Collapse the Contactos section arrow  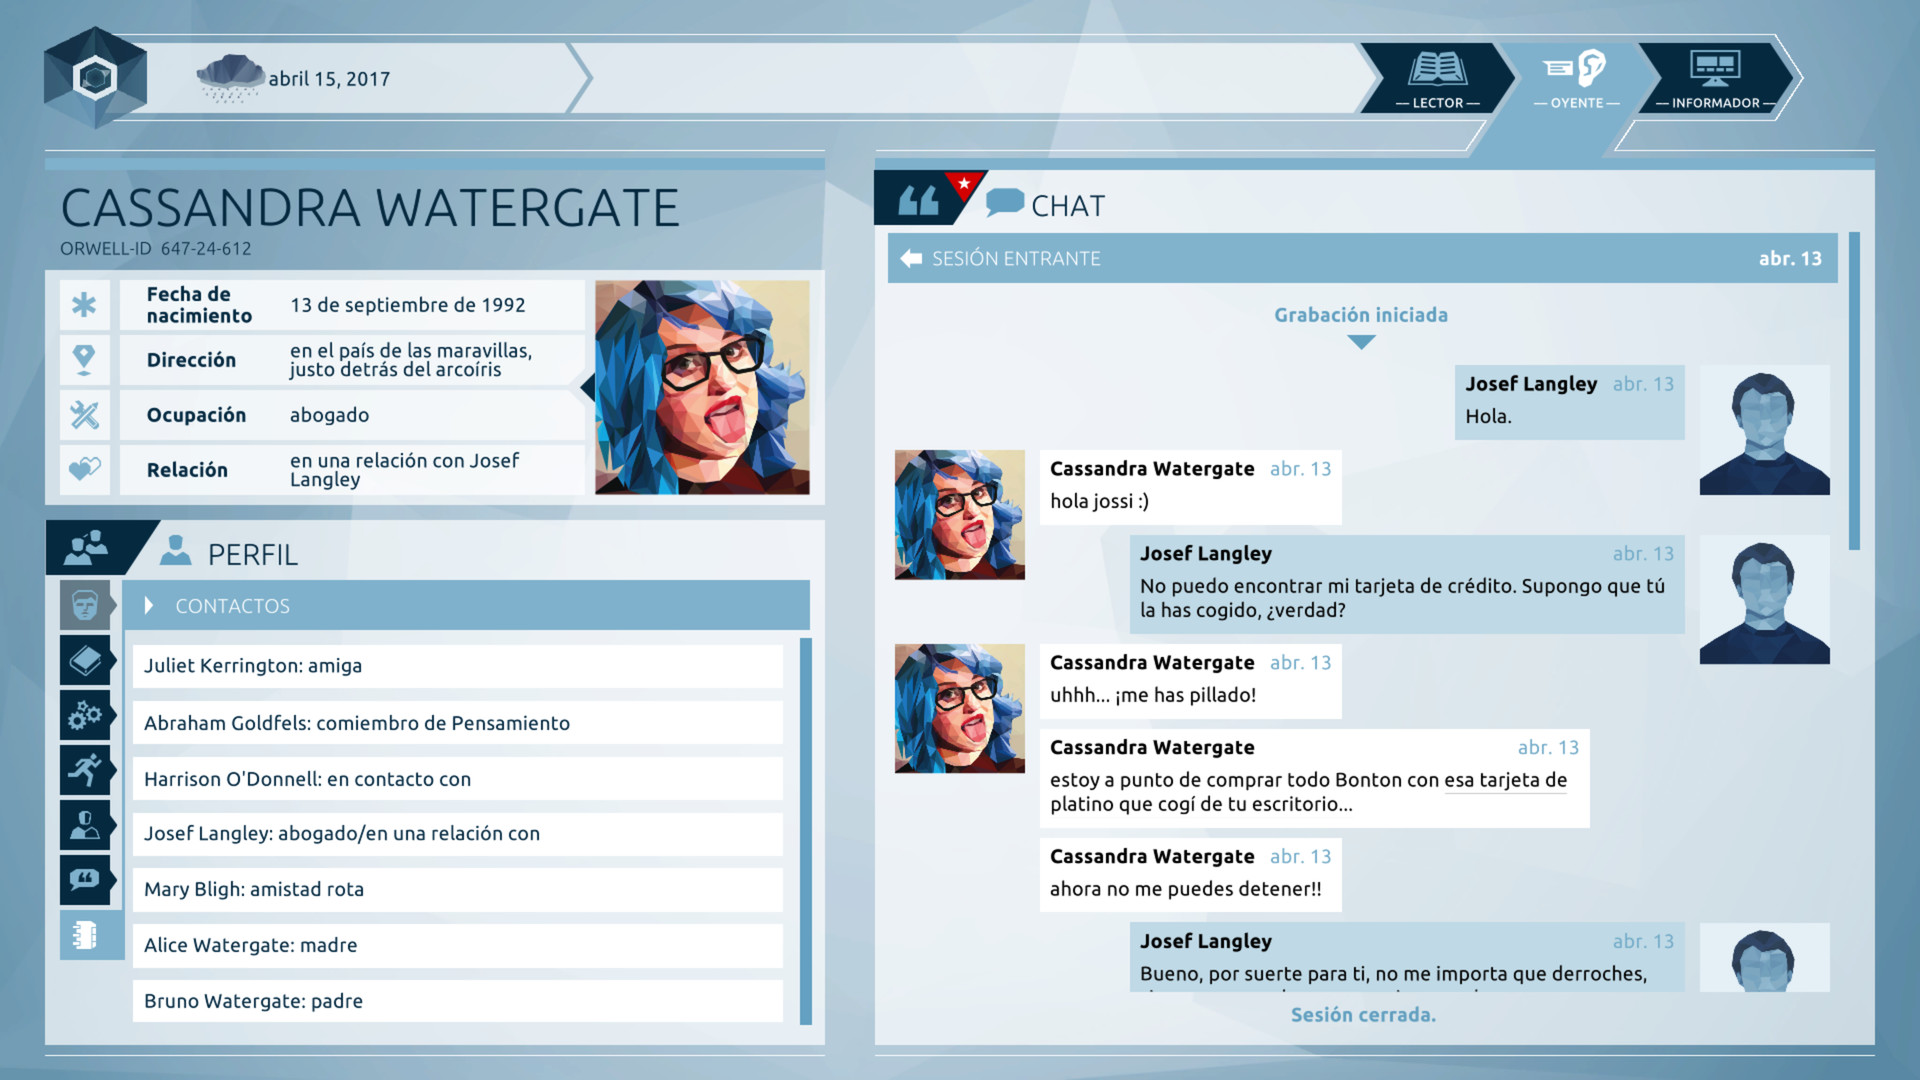pyautogui.click(x=149, y=605)
